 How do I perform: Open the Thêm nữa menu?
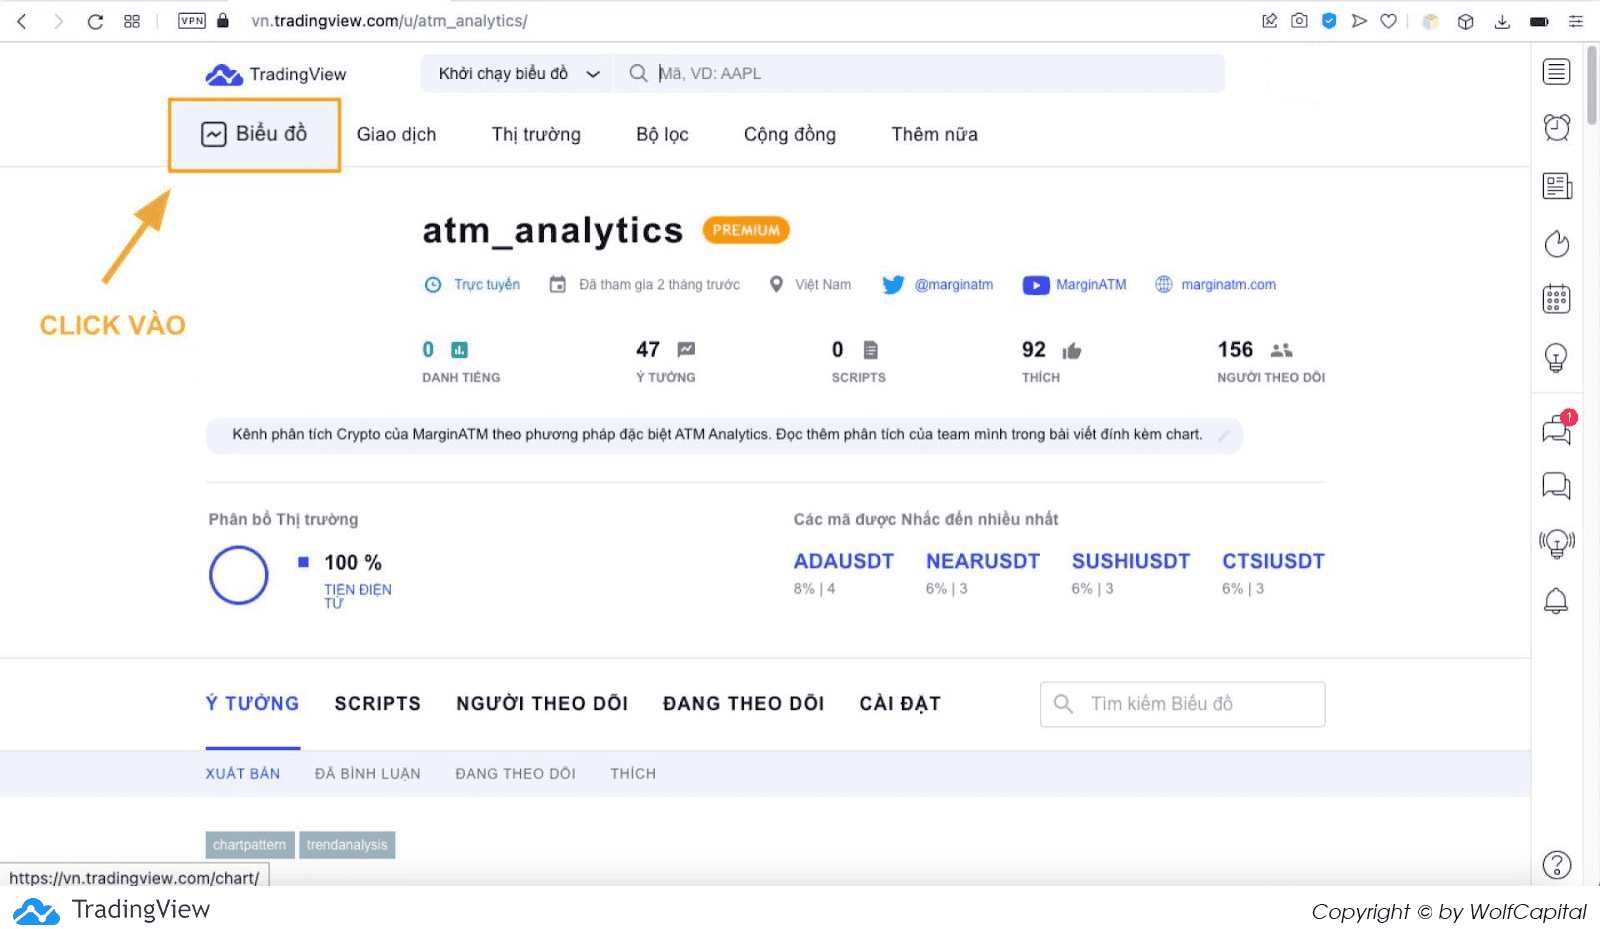coord(934,134)
